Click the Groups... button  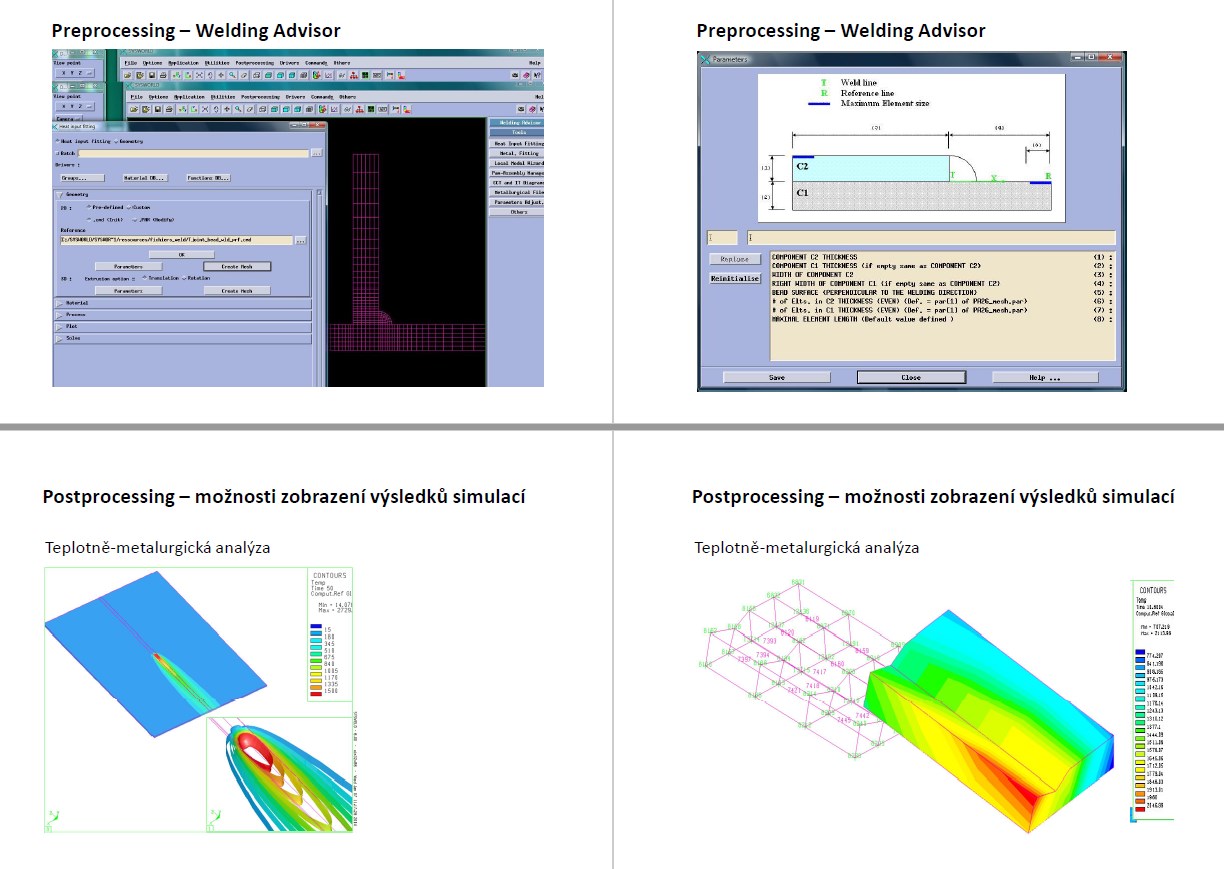pos(83,178)
